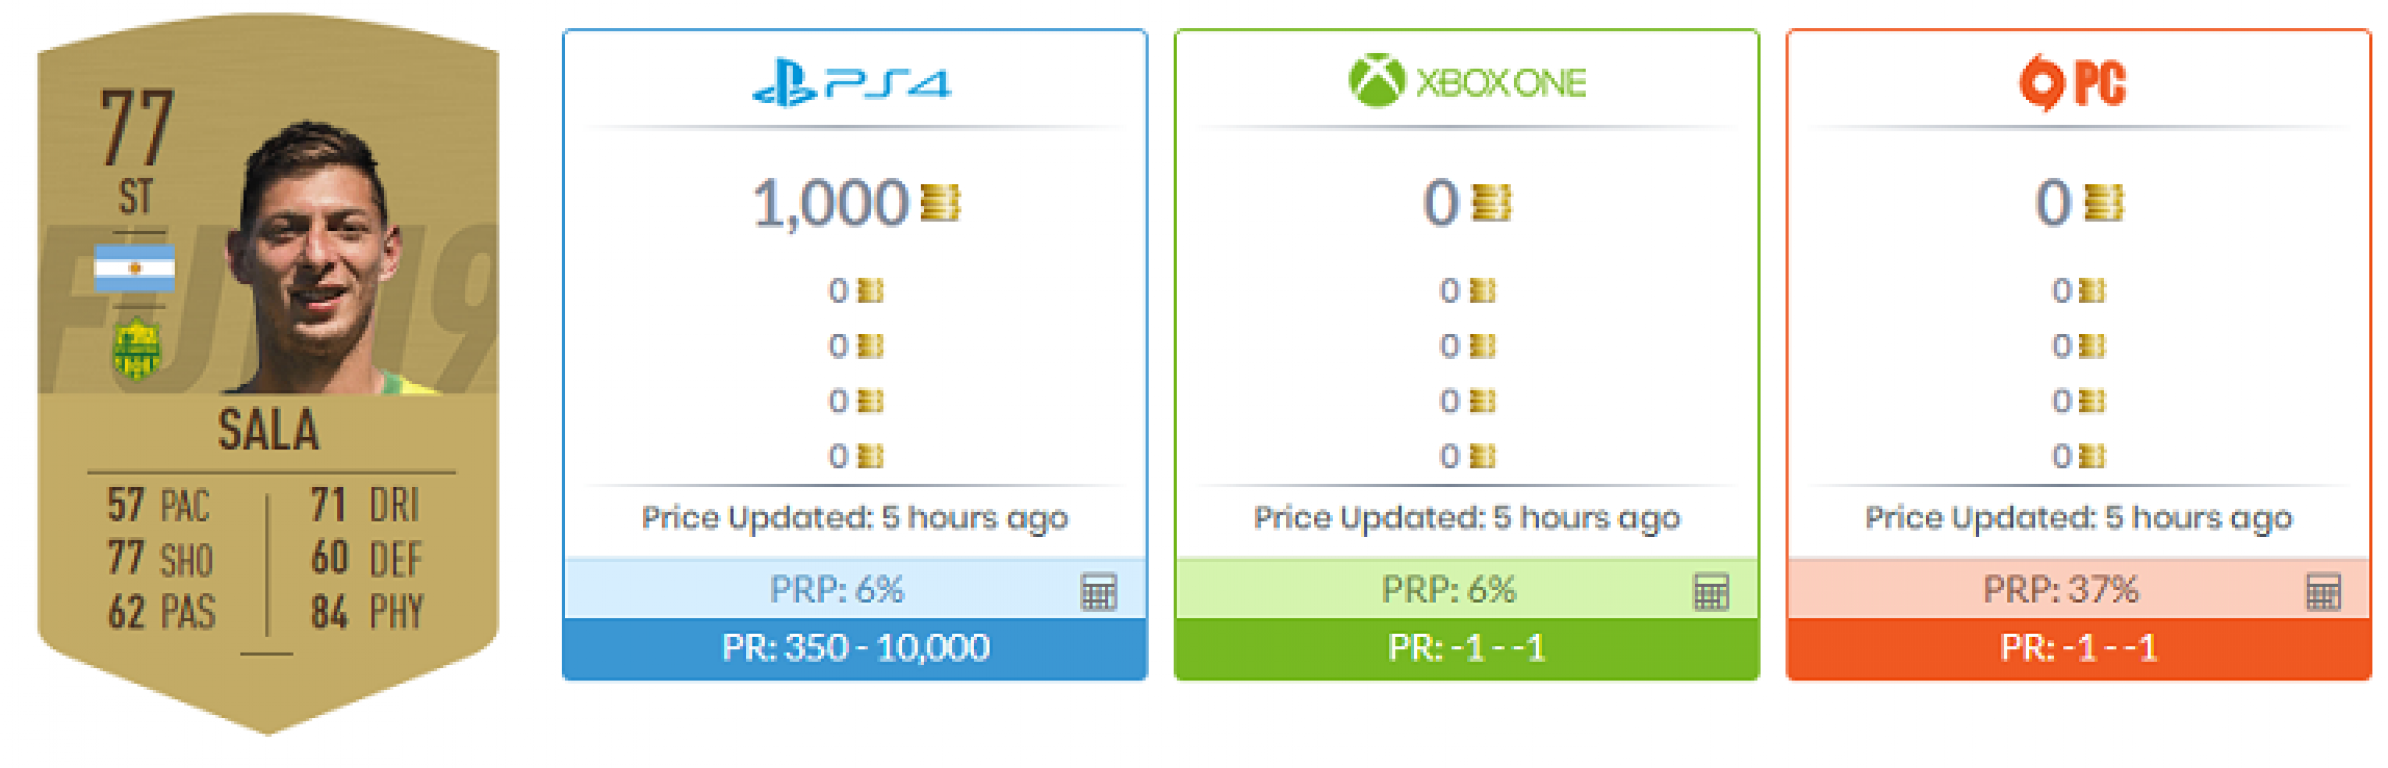Select the PS4 price range bar PR: 350 - 10,000
This screenshot has height=768, width=2388.
[x=855, y=648]
